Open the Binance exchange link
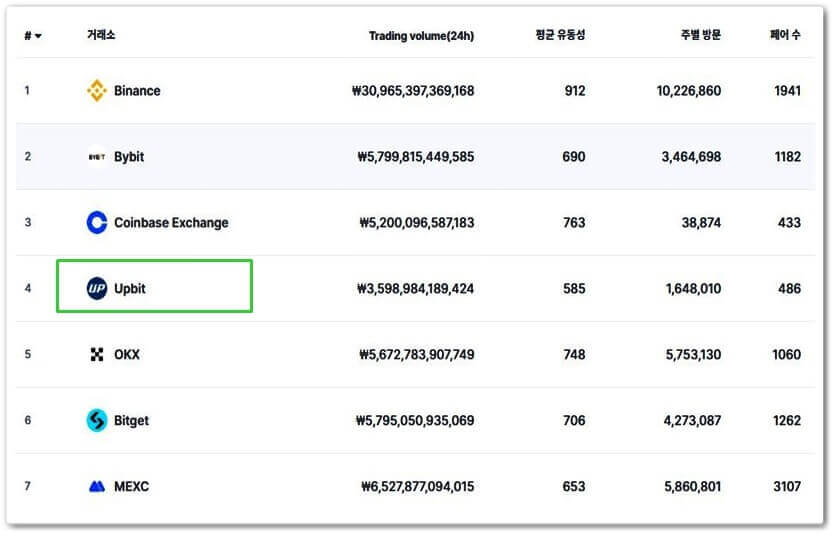Image resolution: width=836 pixels, height=536 pixels. (x=137, y=91)
